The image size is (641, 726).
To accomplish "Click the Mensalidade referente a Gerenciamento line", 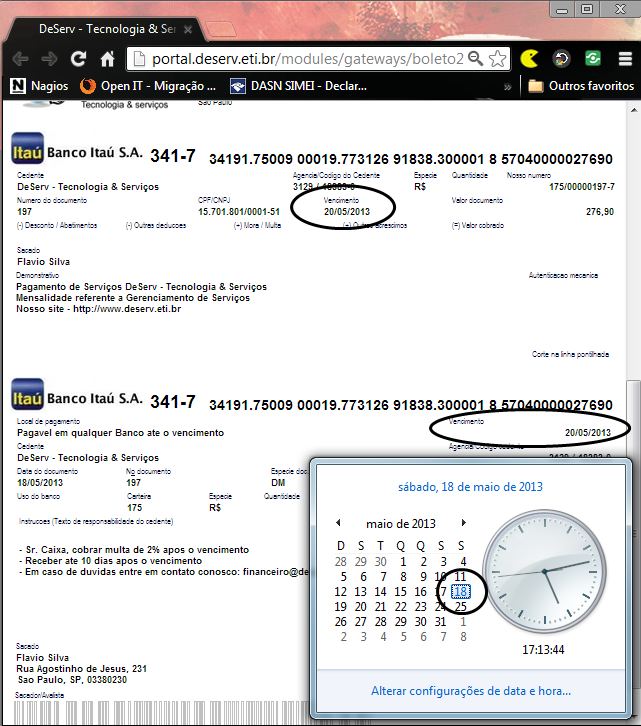I will [133, 298].
